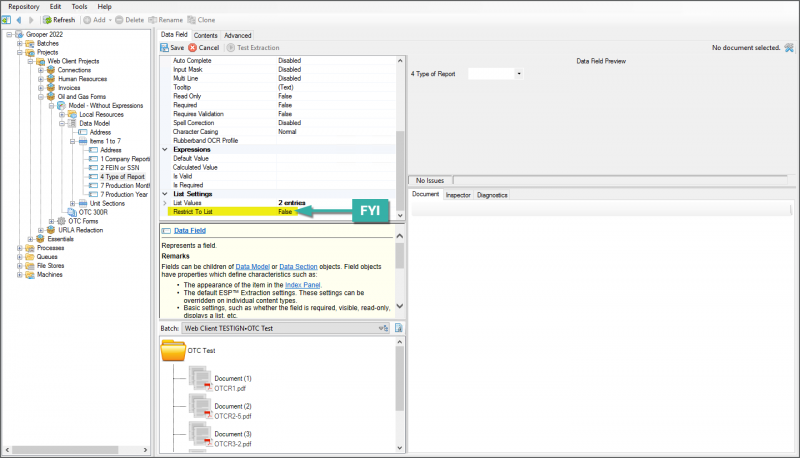Switch to the Inspector tab
Viewport: 800px width, 458px height.
pos(458,195)
